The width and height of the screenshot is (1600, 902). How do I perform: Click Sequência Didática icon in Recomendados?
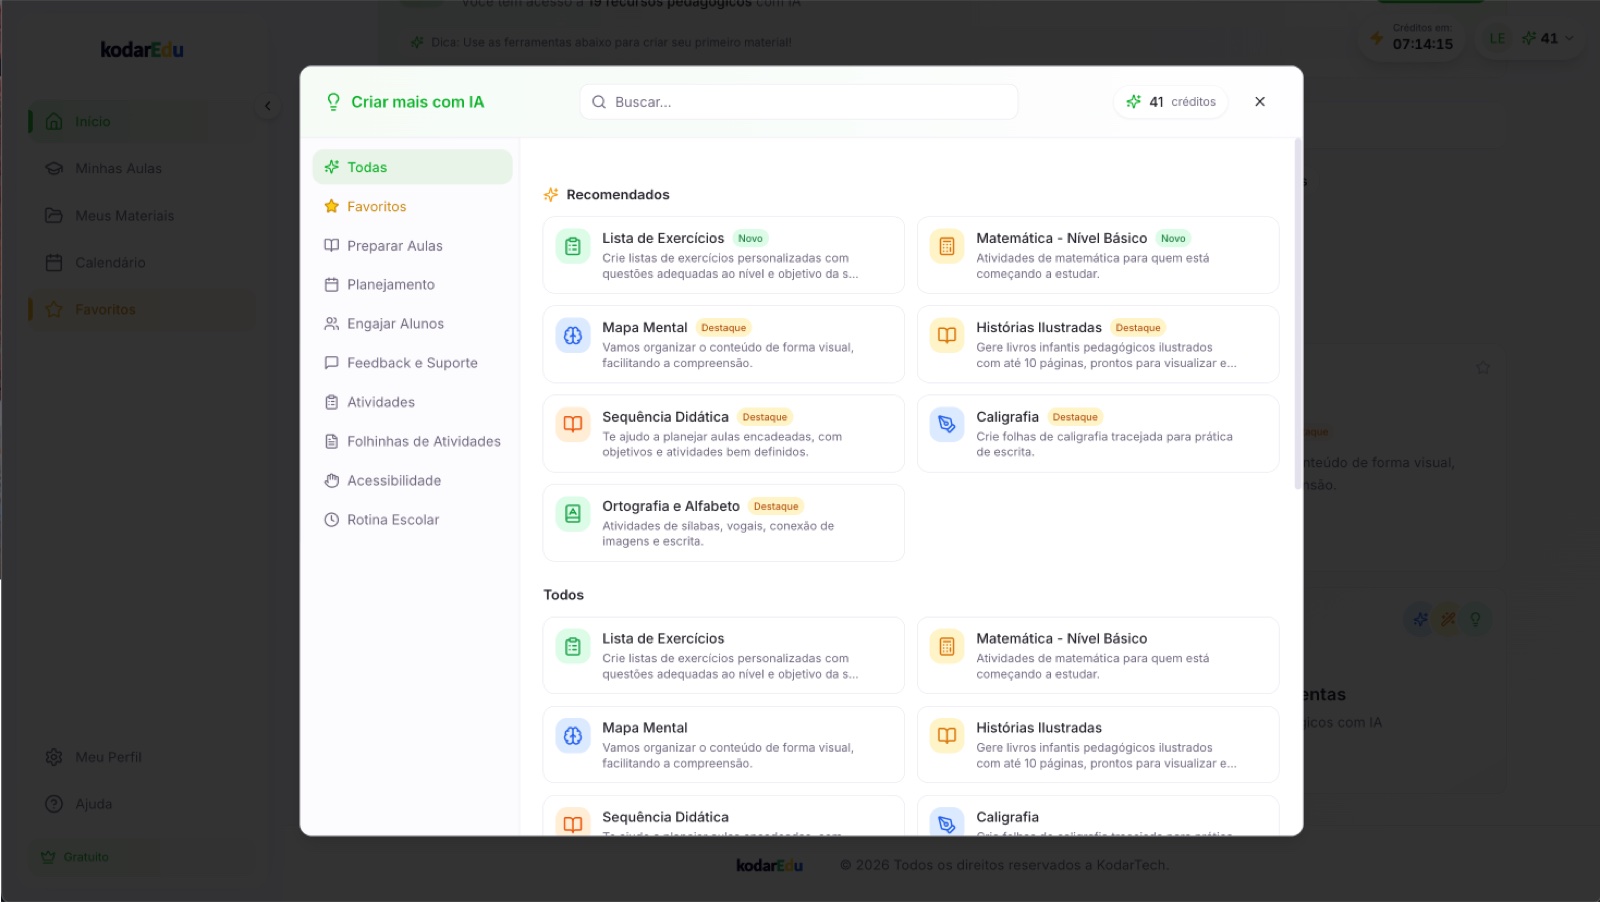point(573,424)
